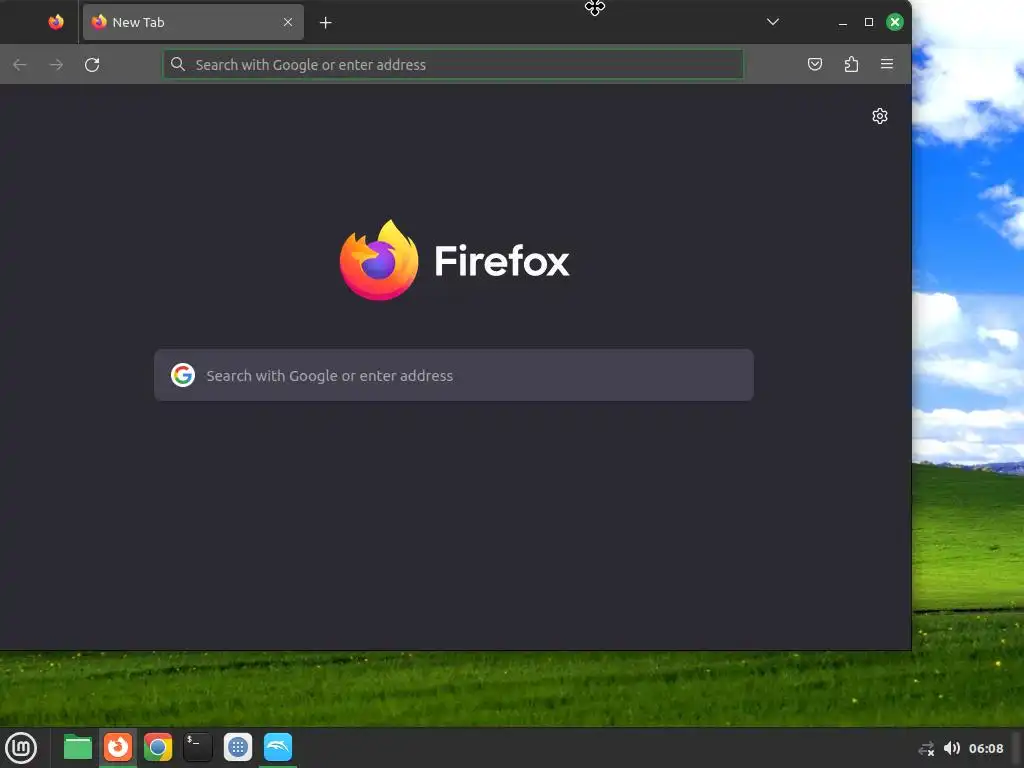Reload the current page

click(x=92, y=65)
